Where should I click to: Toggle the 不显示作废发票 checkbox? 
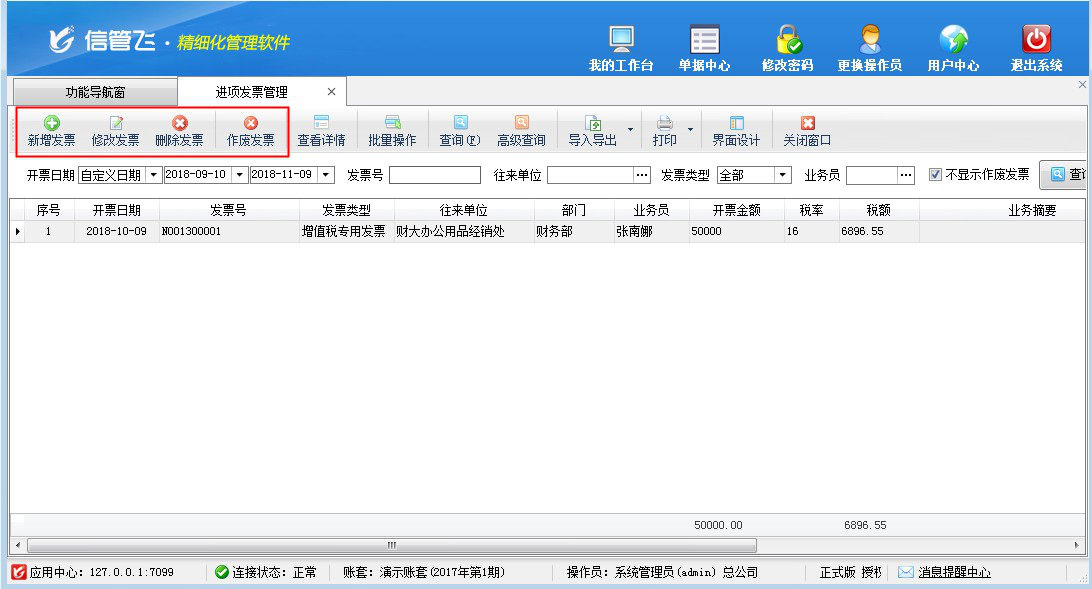(x=935, y=175)
